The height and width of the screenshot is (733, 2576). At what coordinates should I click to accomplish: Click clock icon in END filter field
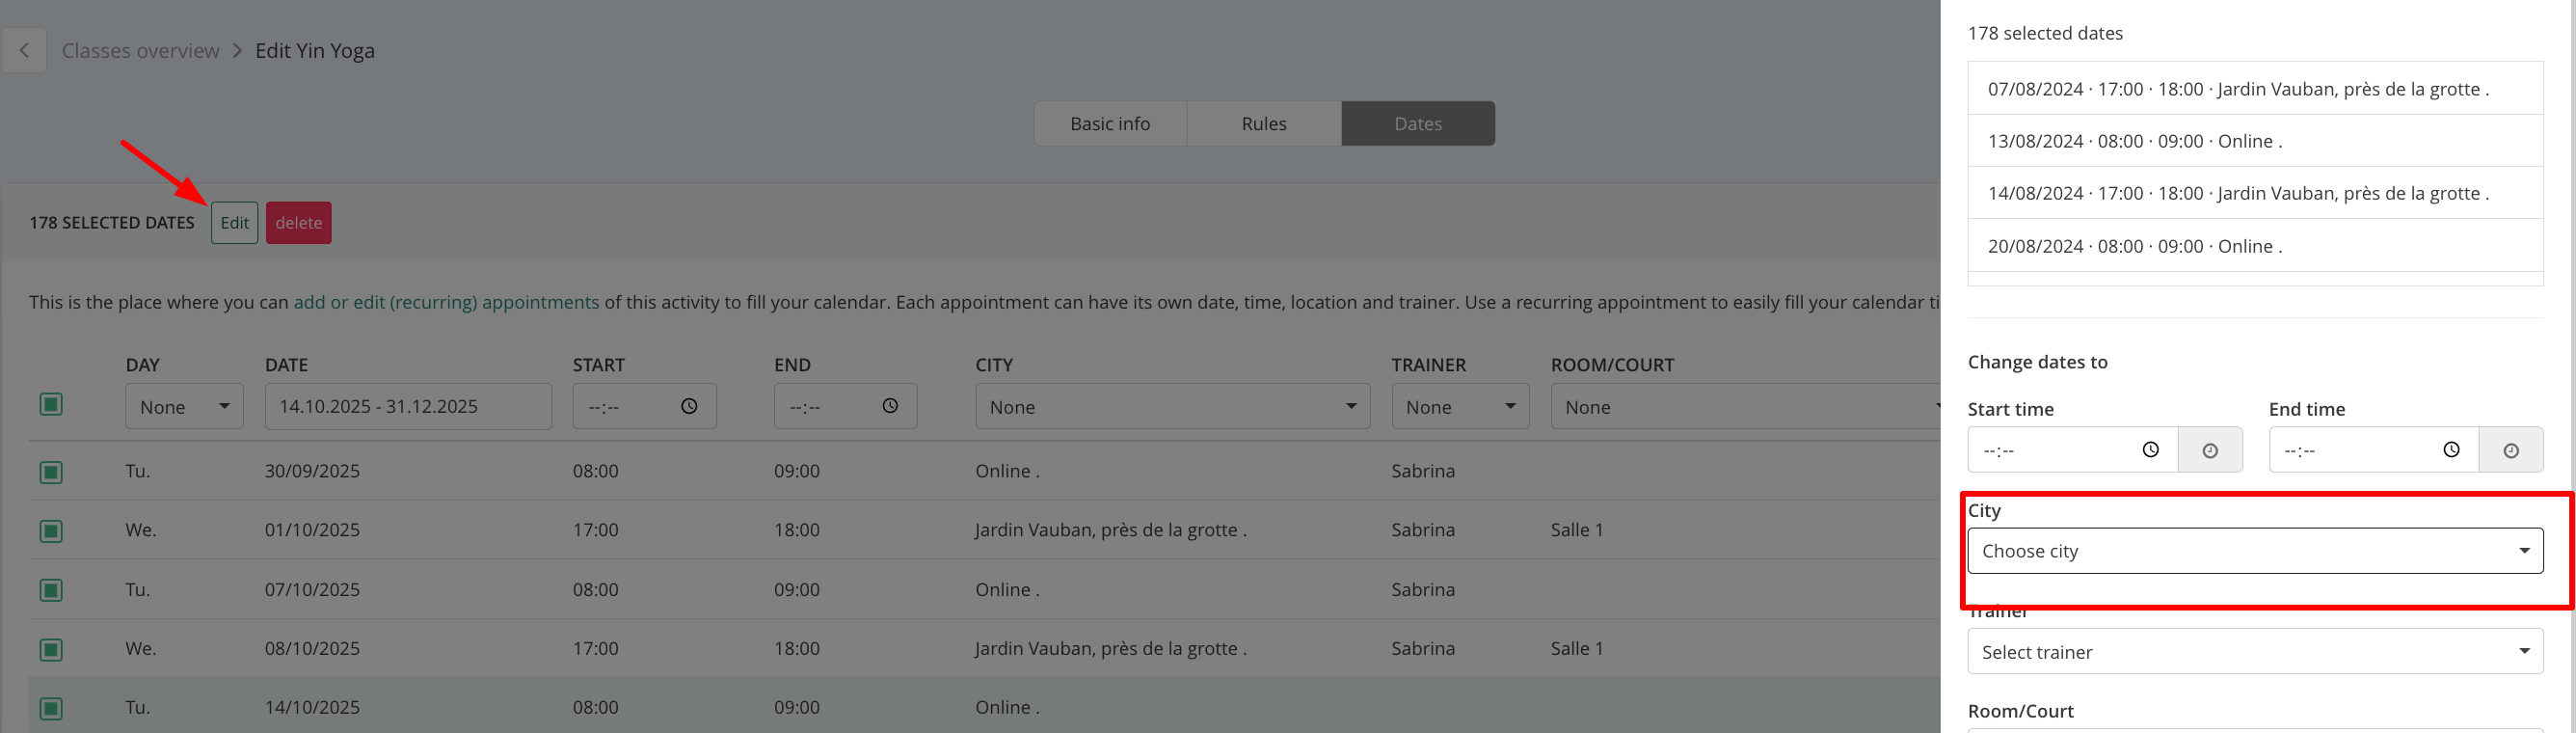(890, 406)
